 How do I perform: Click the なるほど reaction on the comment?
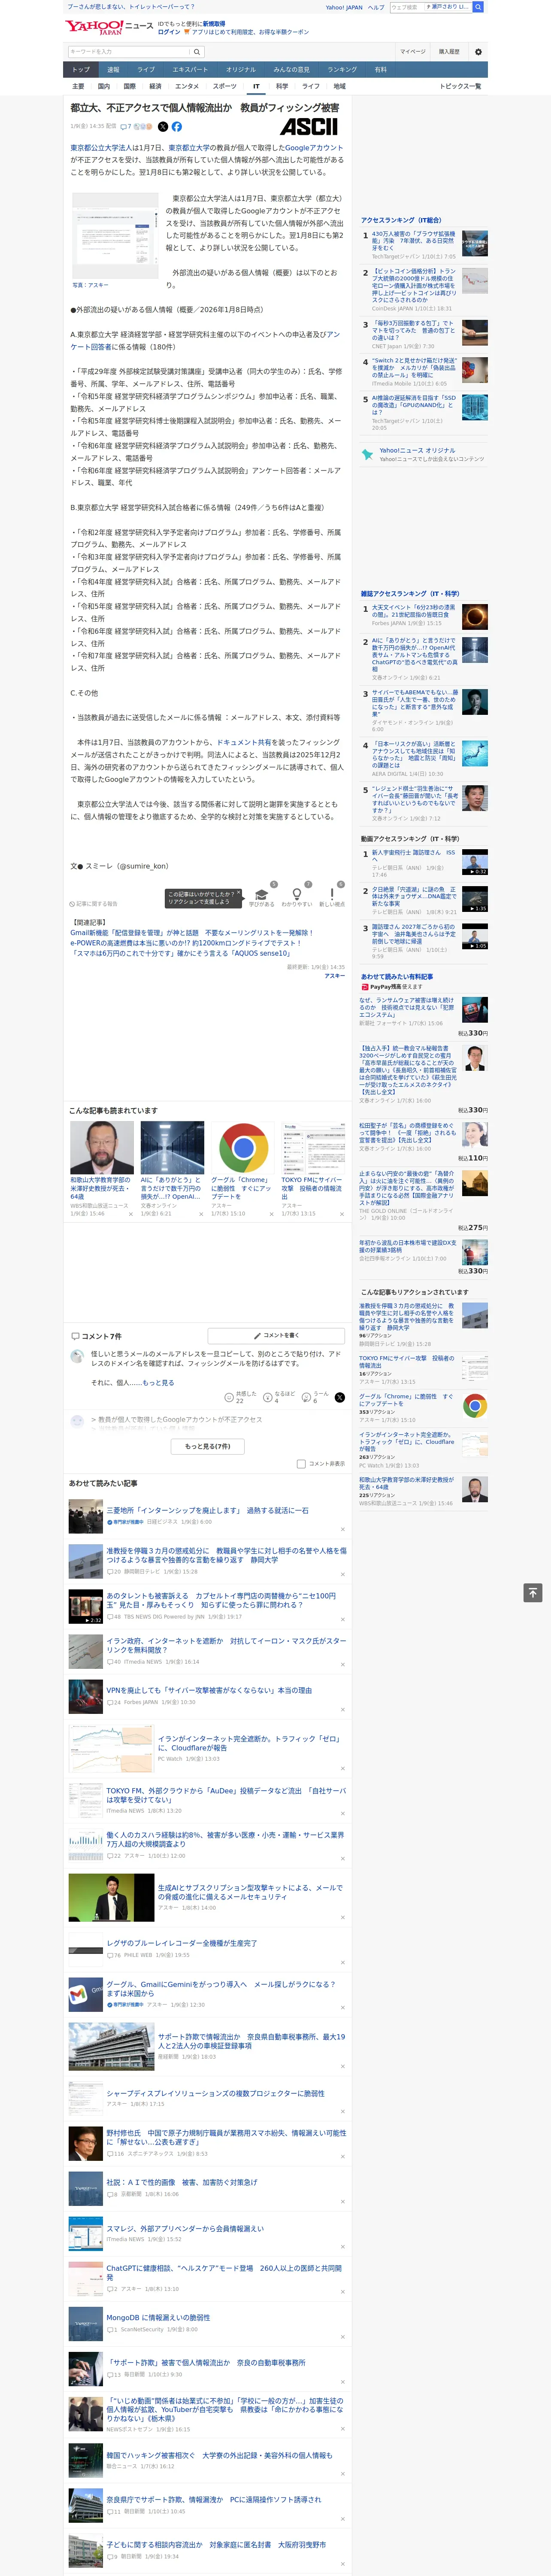click(x=279, y=1397)
